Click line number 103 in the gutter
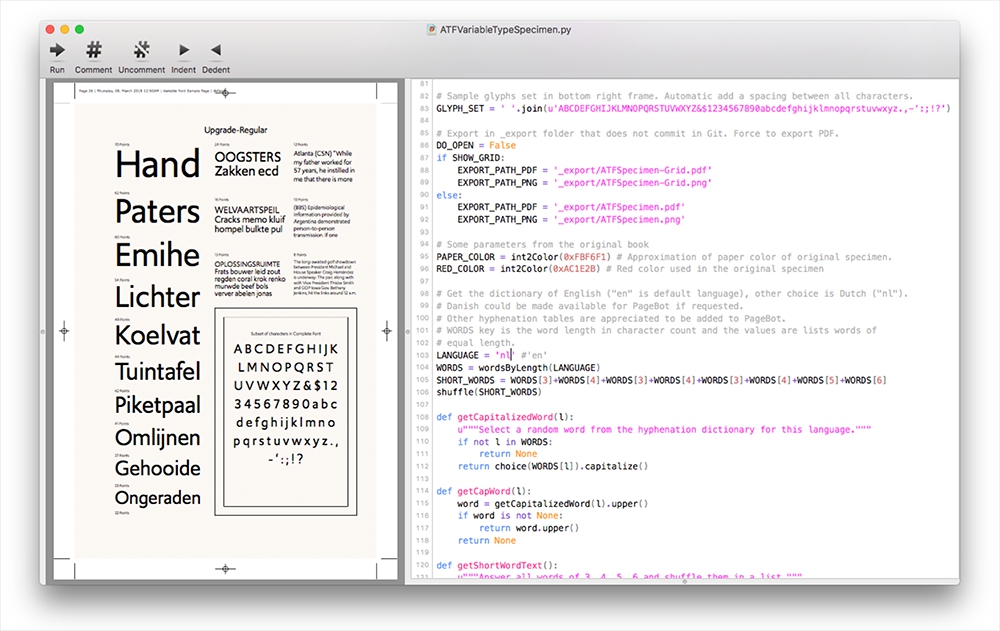 click(x=422, y=355)
